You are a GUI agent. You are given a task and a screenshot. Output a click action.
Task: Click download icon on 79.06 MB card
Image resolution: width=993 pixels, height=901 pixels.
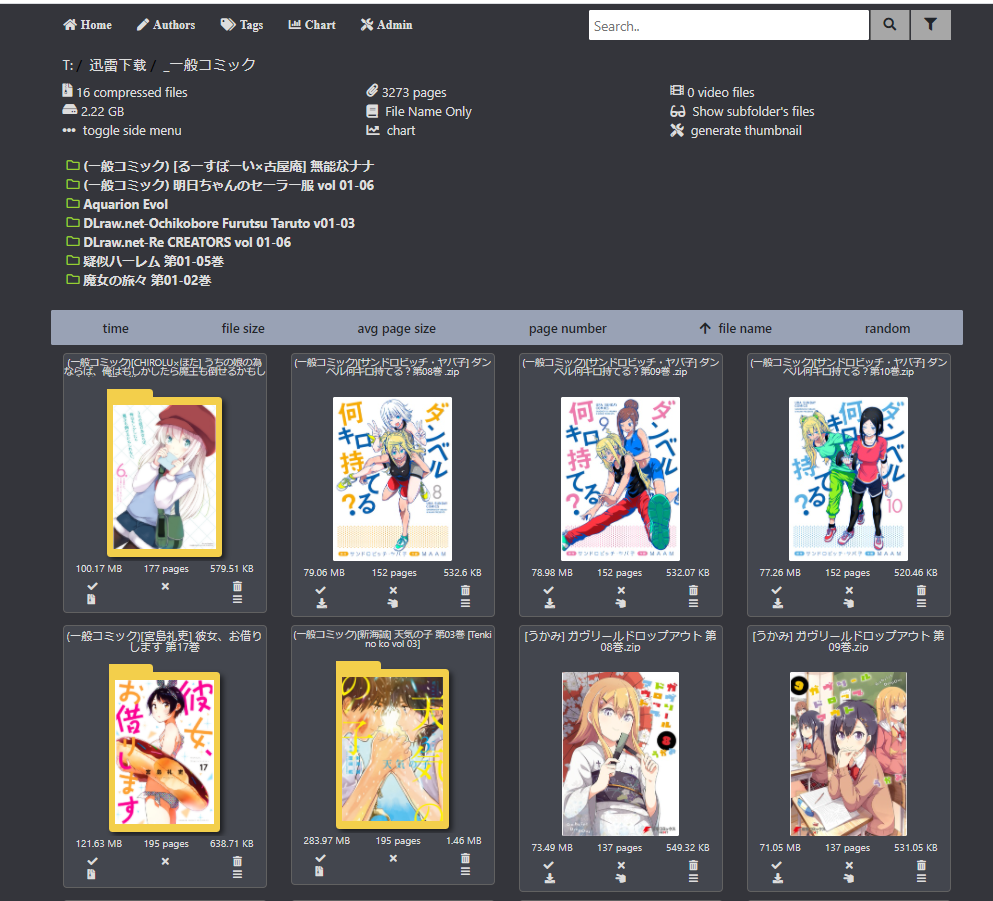tap(322, 603)
